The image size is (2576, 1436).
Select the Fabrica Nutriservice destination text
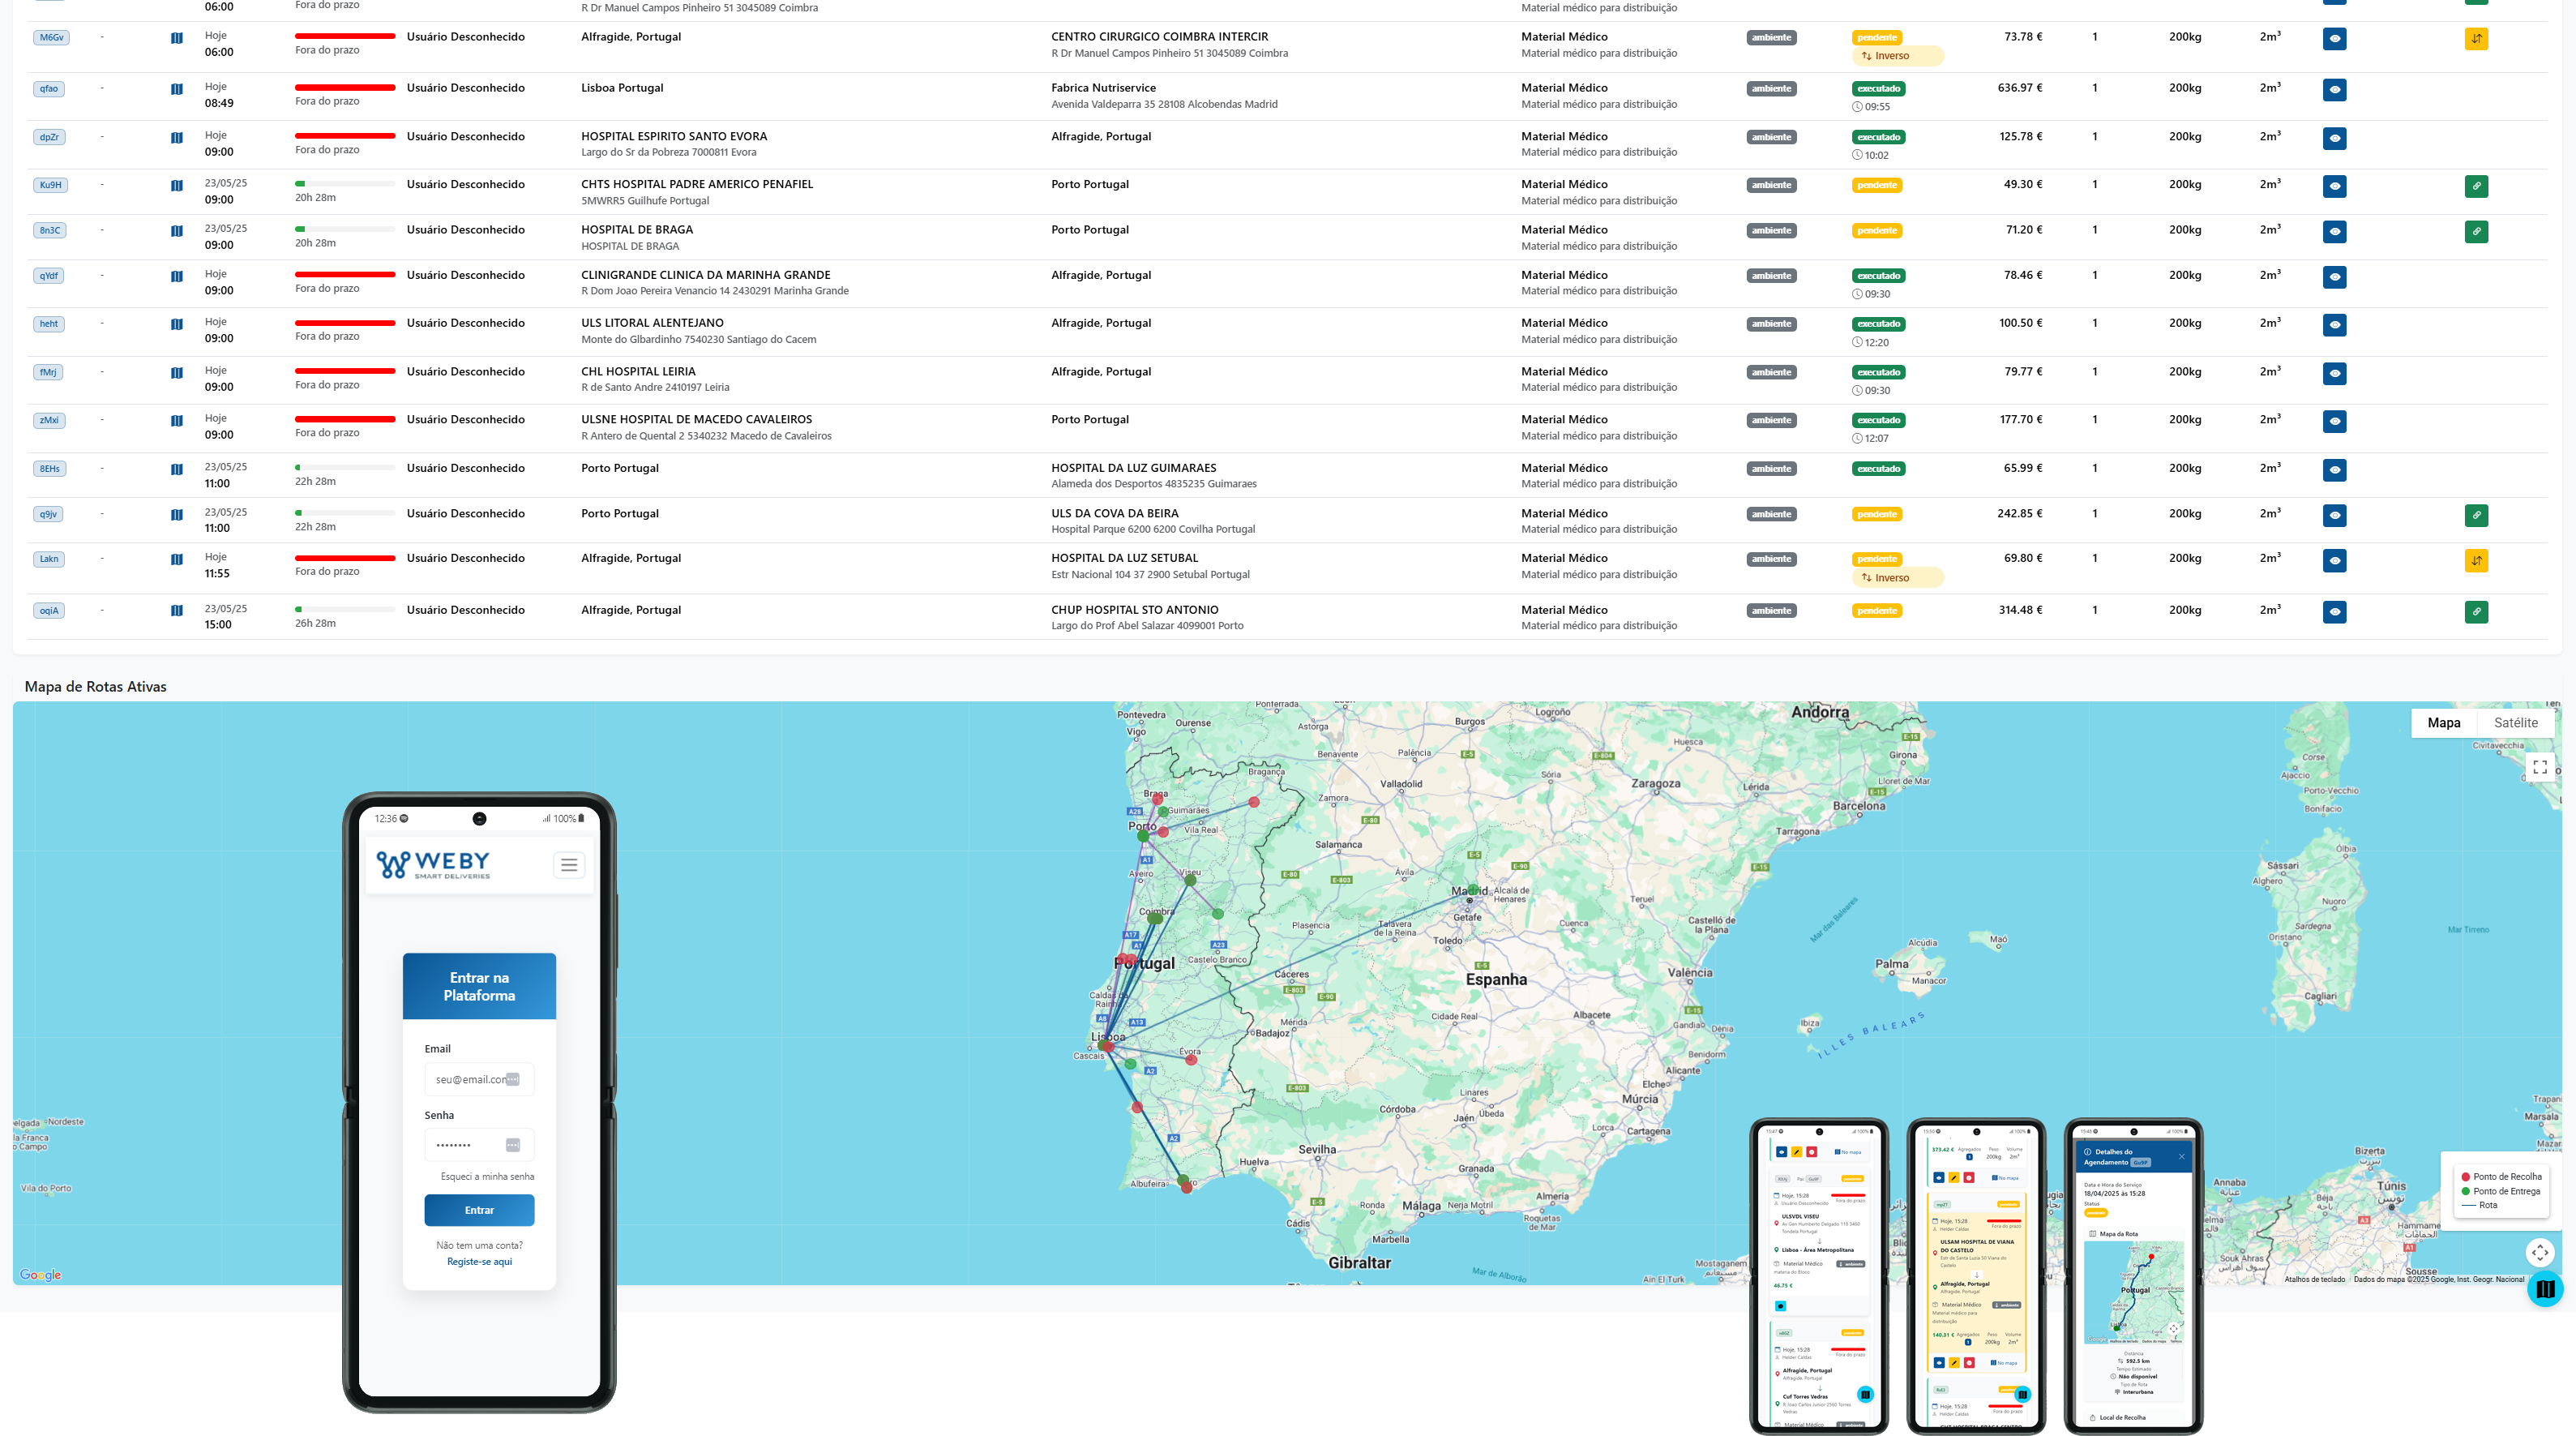[1103, 88]
